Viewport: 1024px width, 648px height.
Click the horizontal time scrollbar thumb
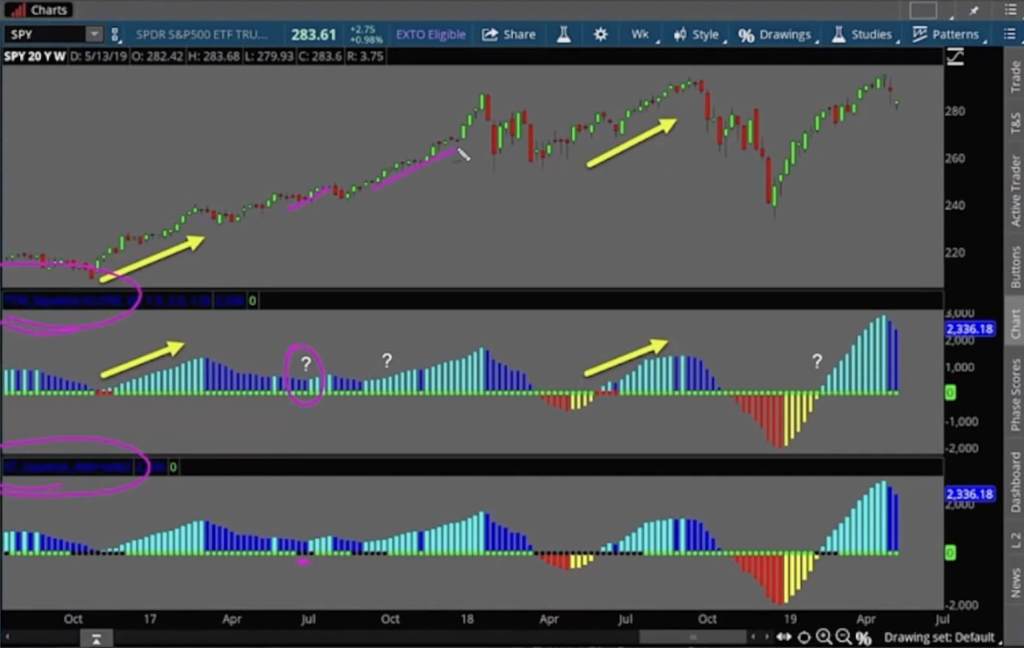(692, 637)
